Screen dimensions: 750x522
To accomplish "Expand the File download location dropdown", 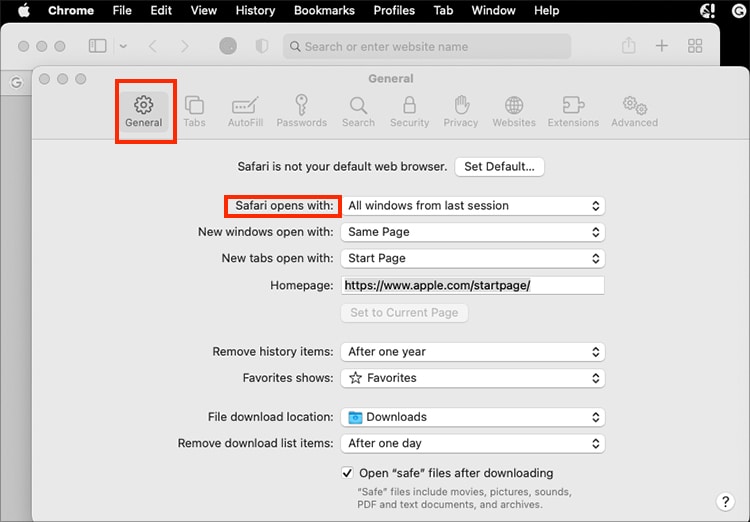I will (473, 417).
